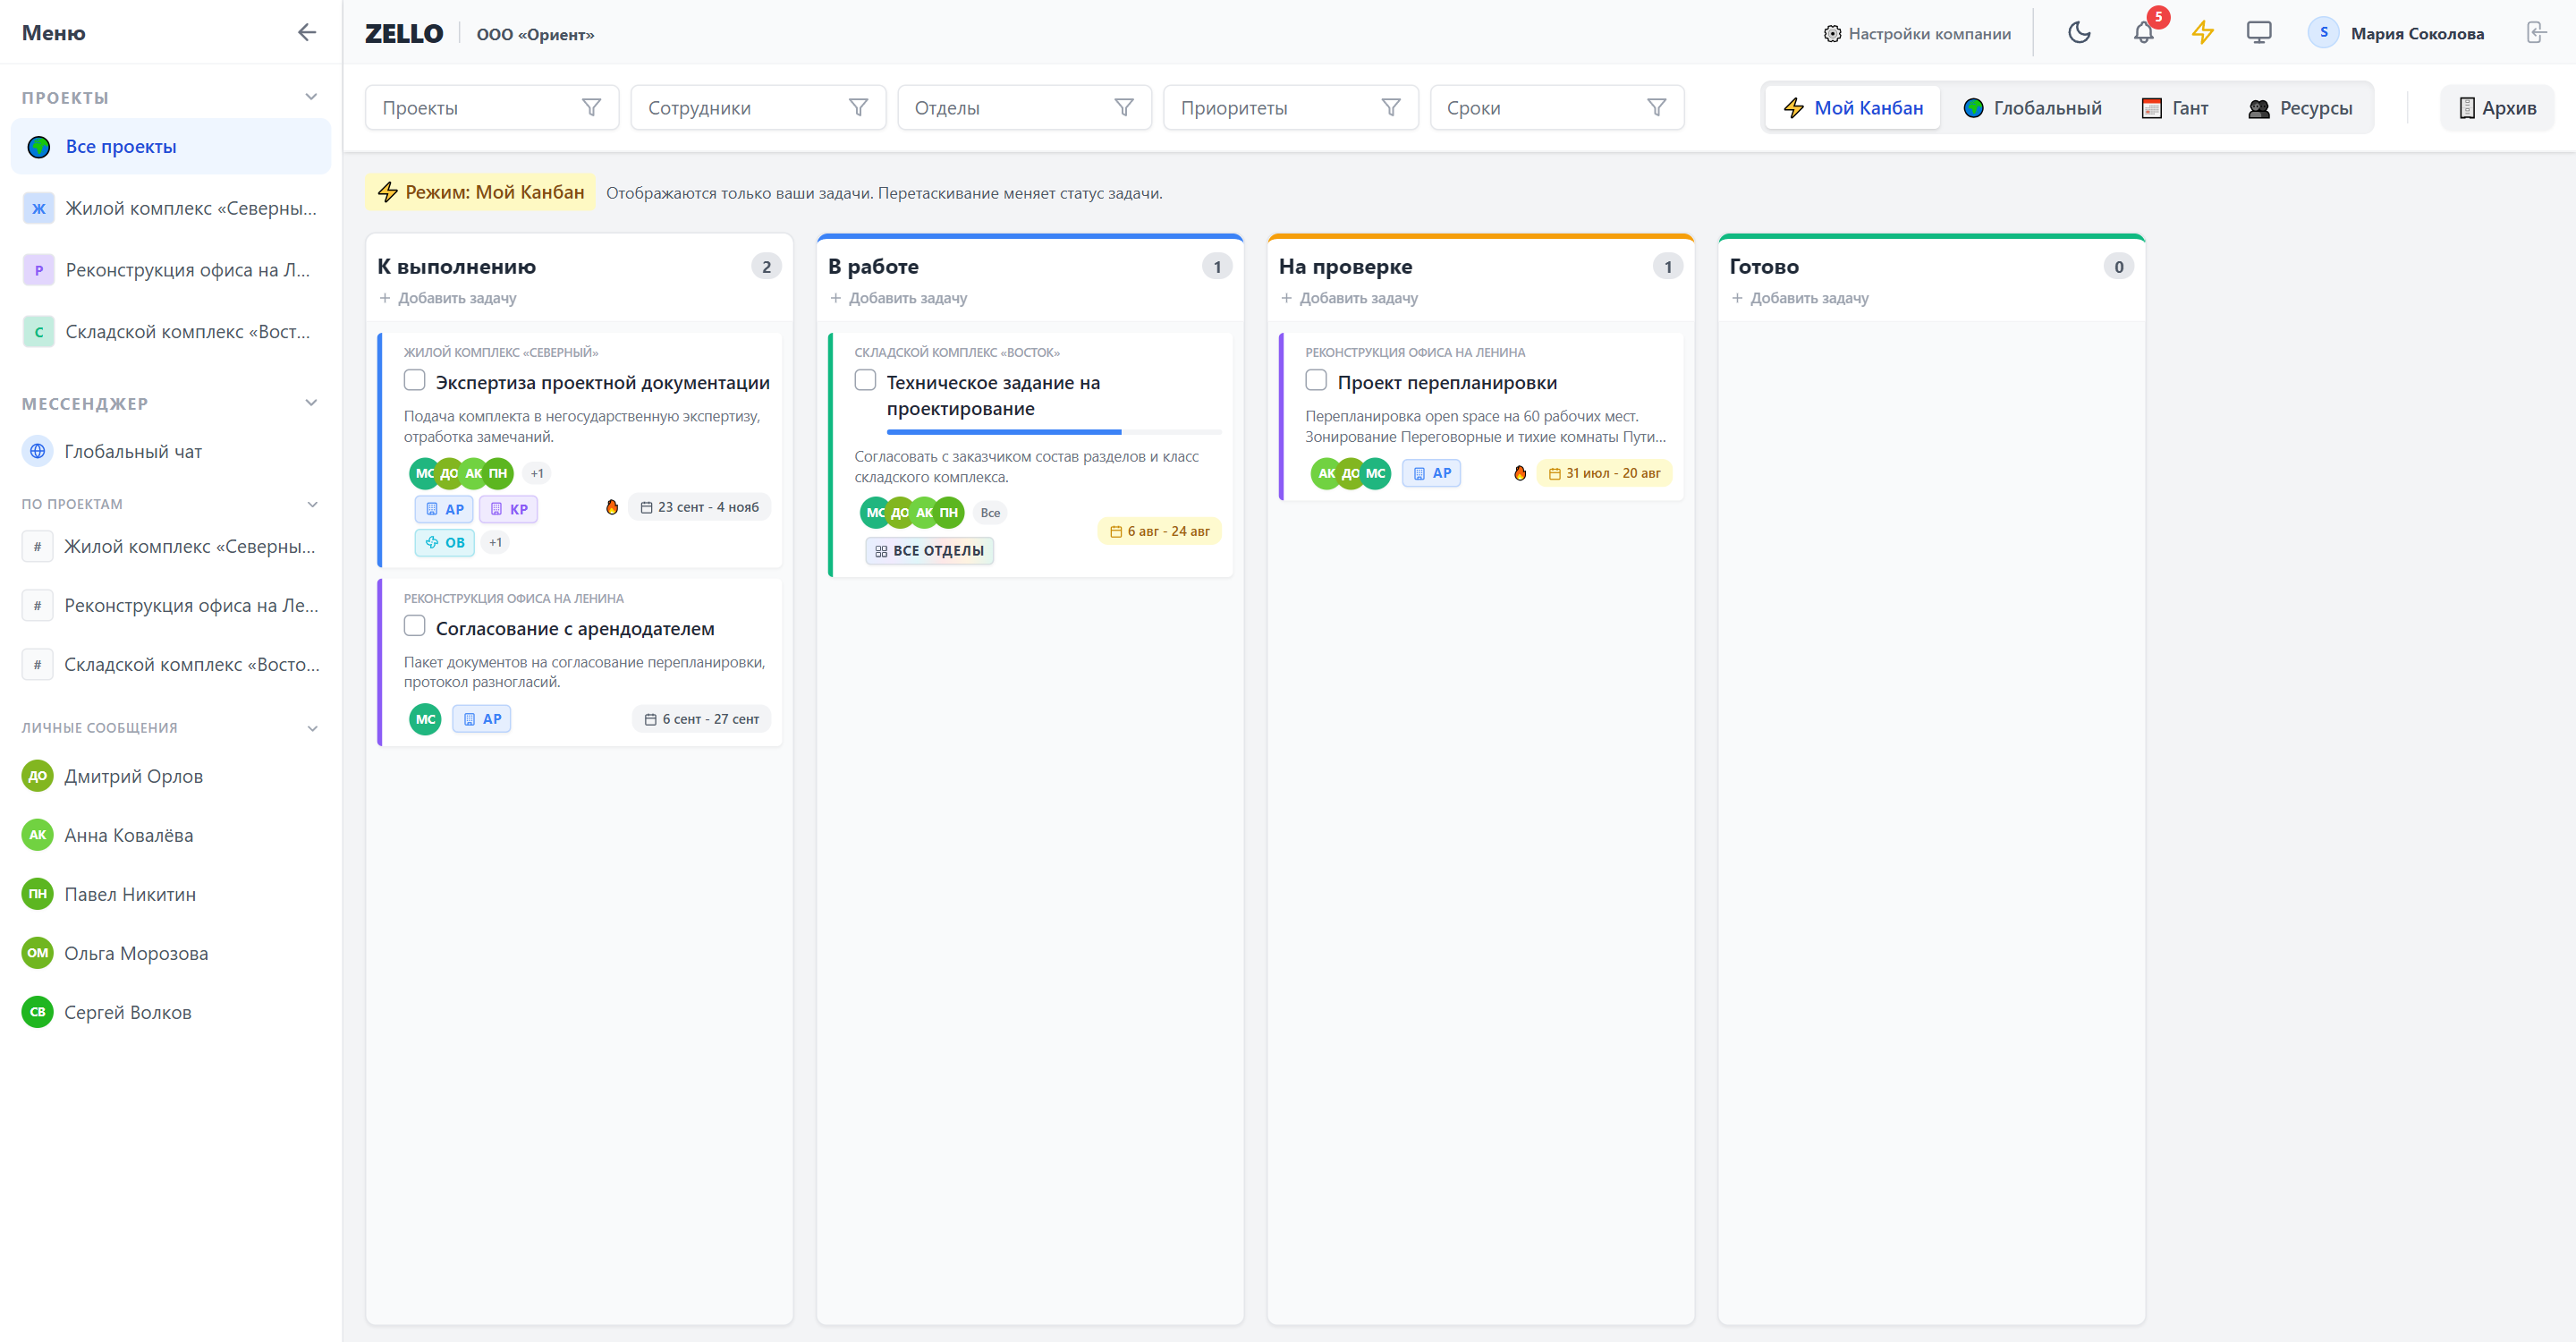Click ВСЕ ОТДЕЛЫ tag on Техническое задание card
This screenshot has height=1342, width=2576.
click(929, 551)
